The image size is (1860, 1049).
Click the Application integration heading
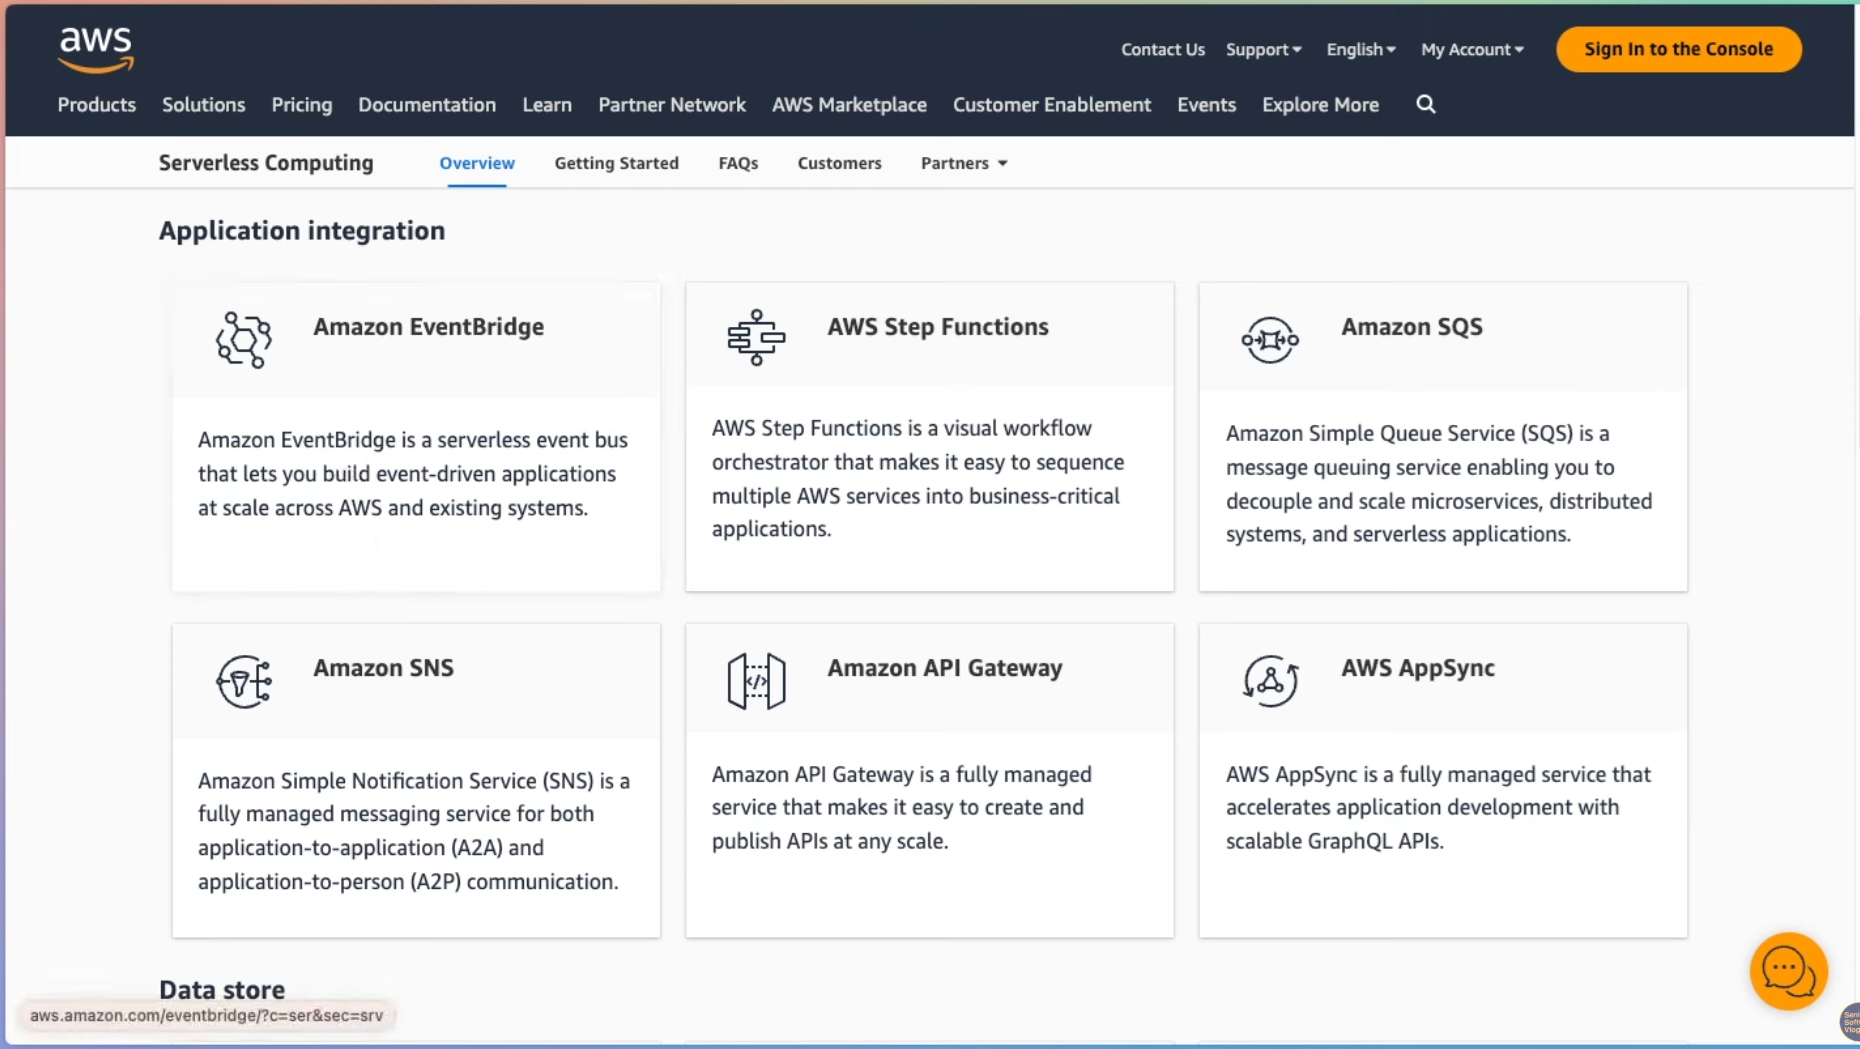(301, 231)
